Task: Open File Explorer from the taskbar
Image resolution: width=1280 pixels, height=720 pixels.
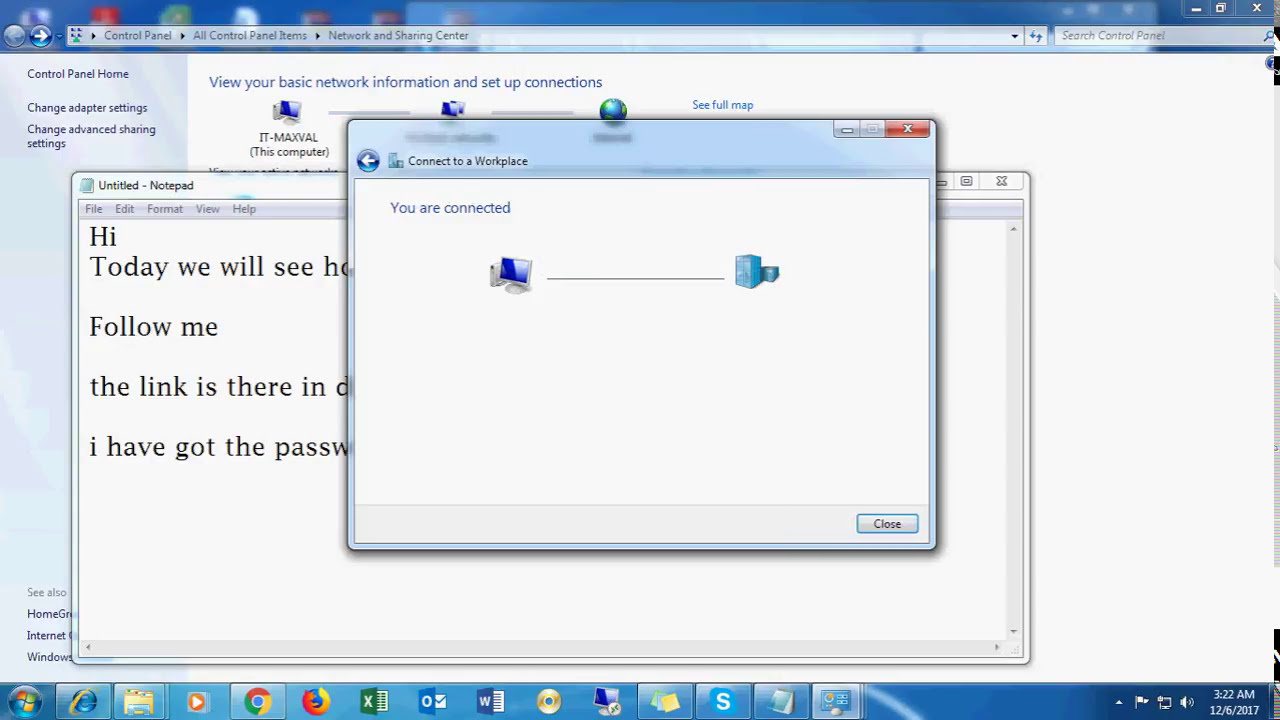Action: tap(139, 702)
